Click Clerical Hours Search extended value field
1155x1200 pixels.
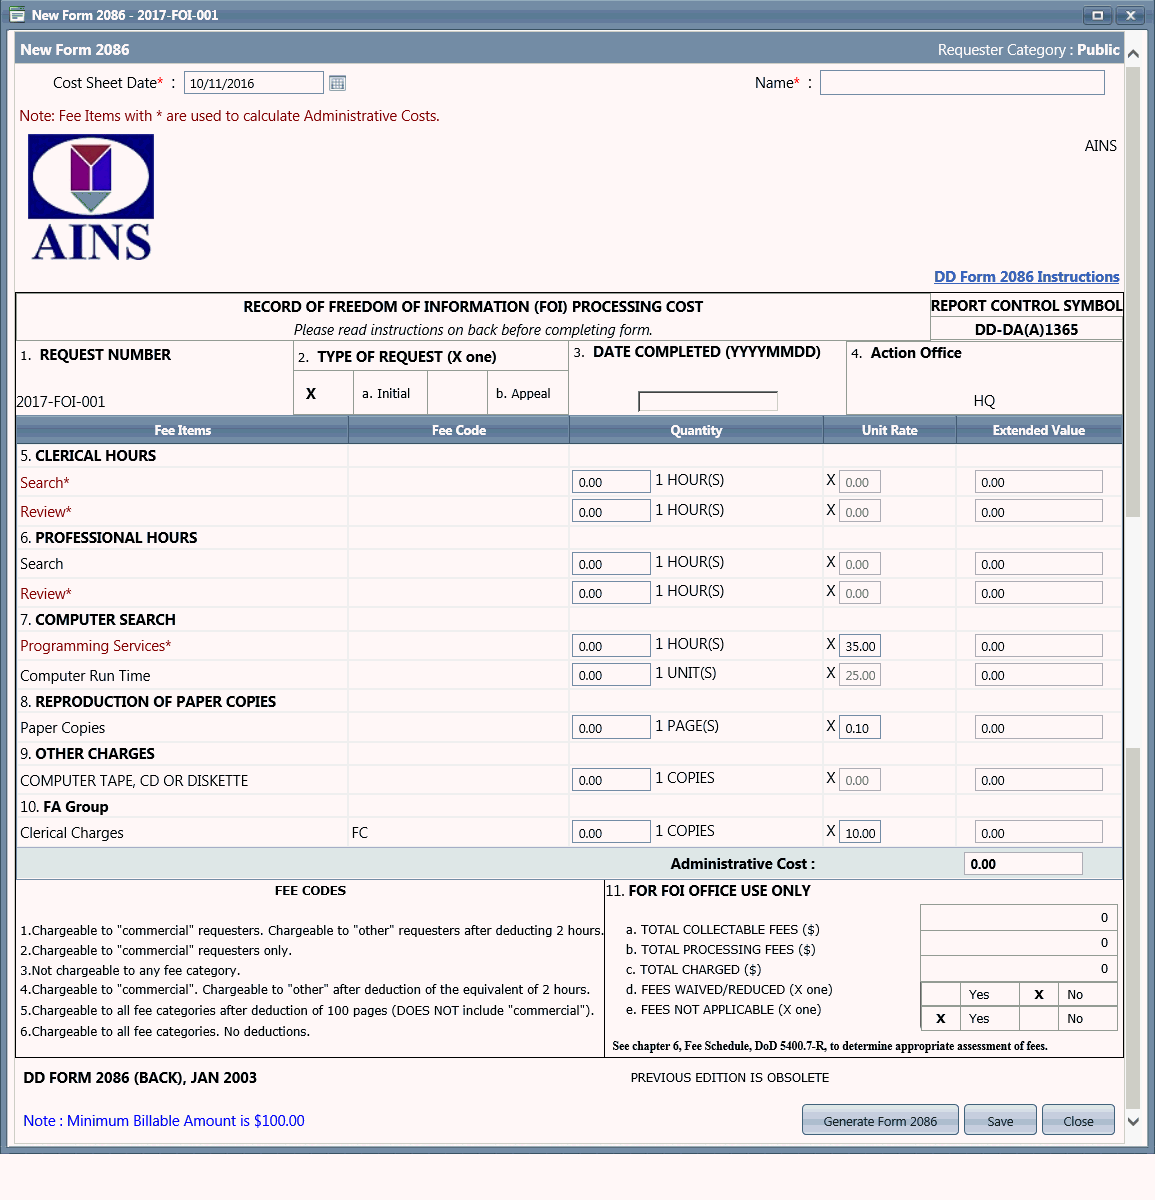[x=1039, y=482]
